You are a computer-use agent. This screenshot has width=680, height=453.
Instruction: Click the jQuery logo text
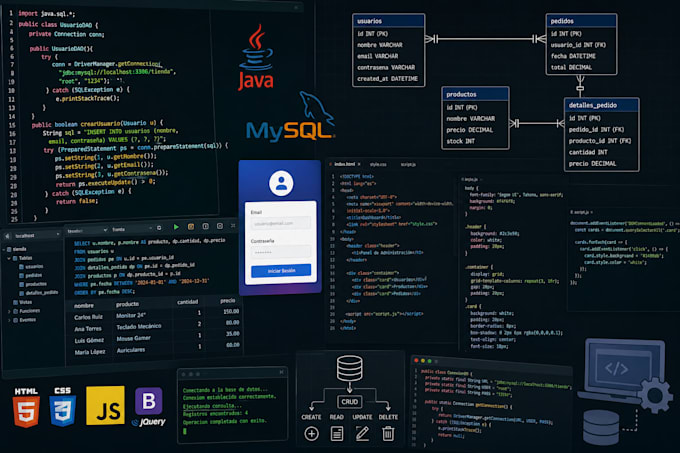tap(149, 422)
